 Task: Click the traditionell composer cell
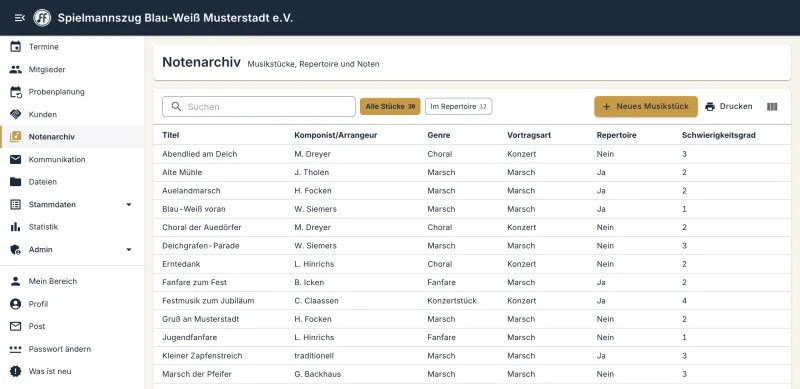[314, 356]
